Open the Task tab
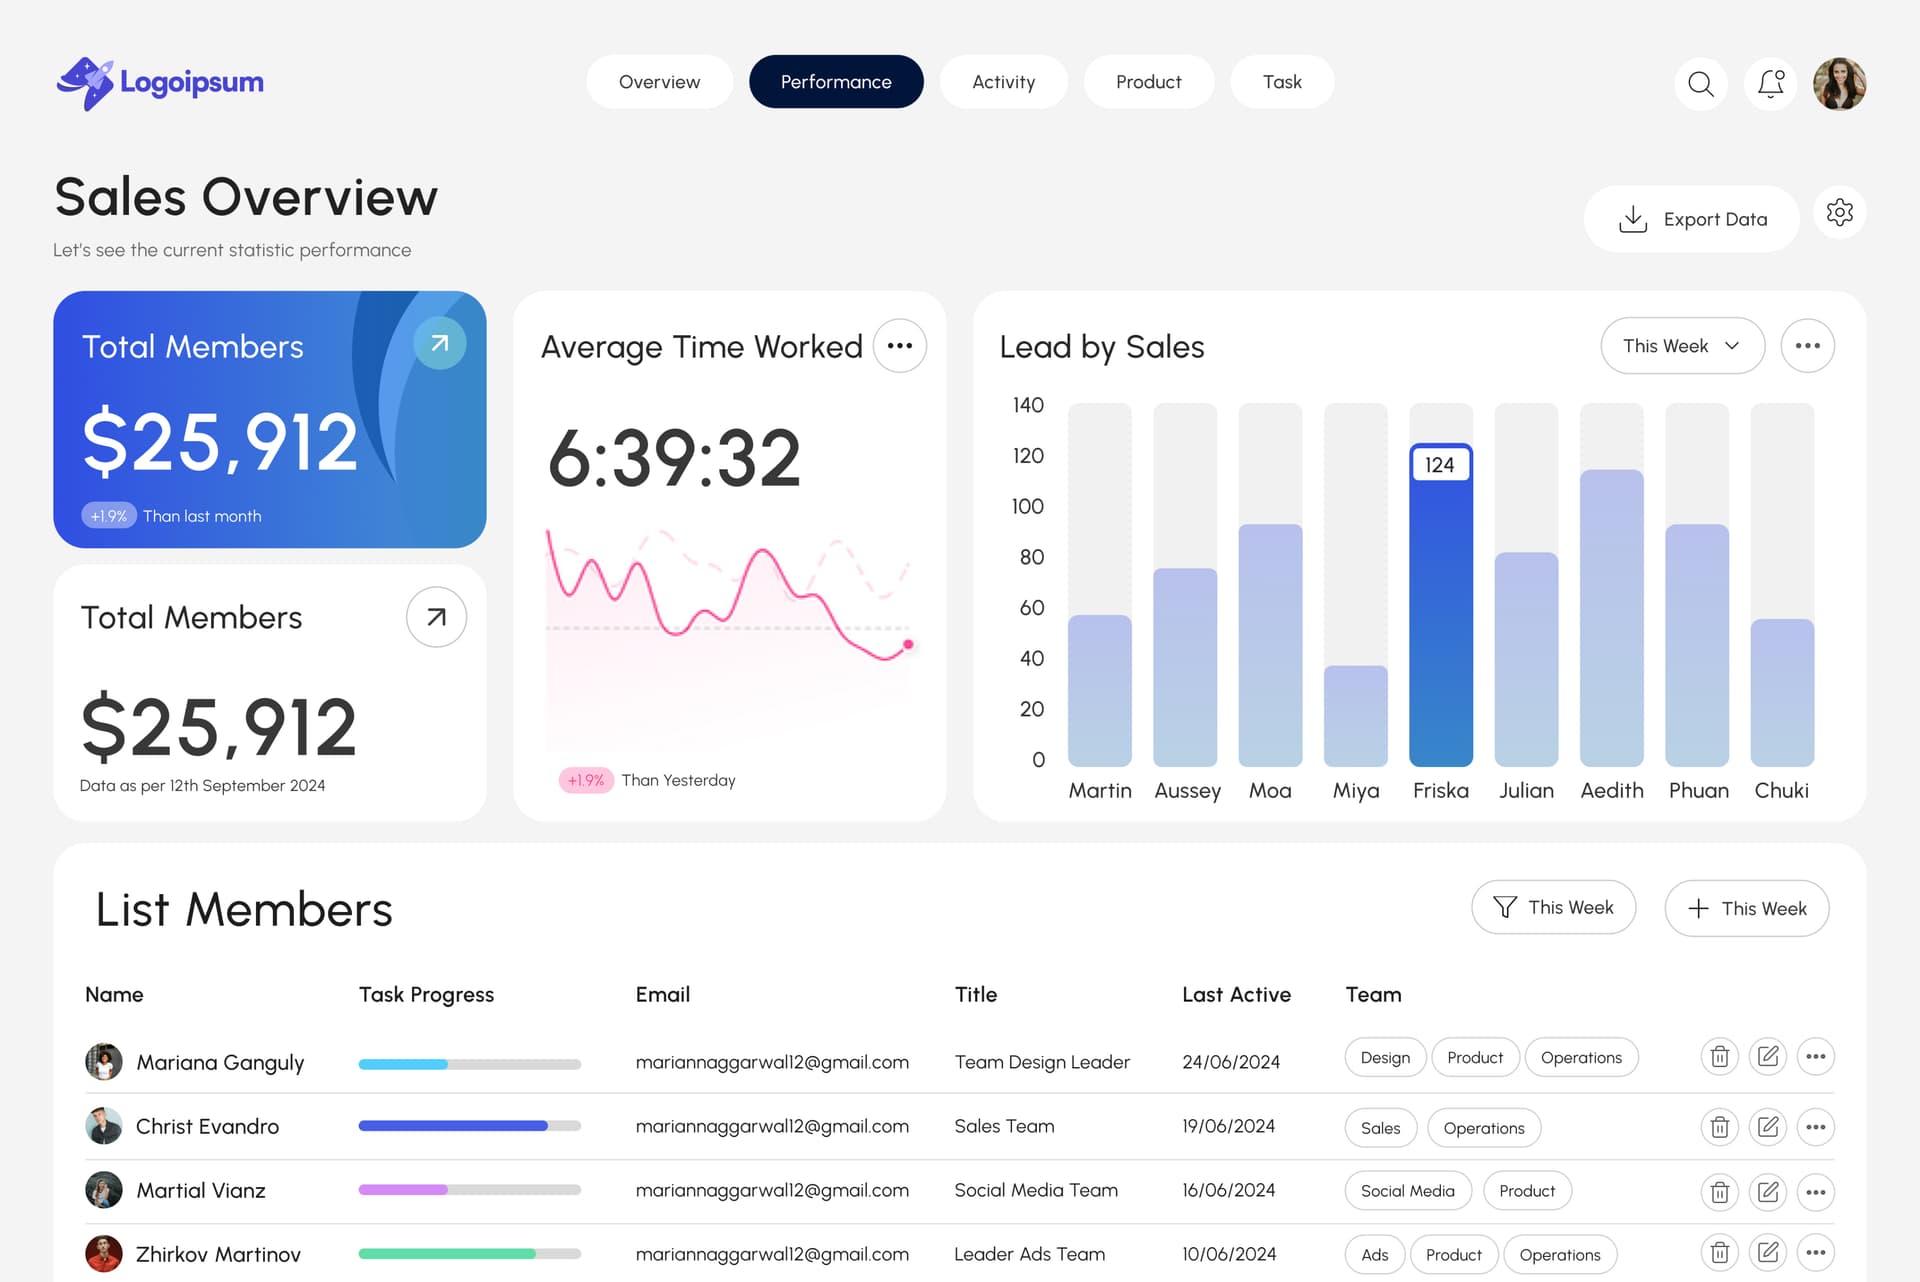1920x1282 pixels. (x=1282, y=82)
